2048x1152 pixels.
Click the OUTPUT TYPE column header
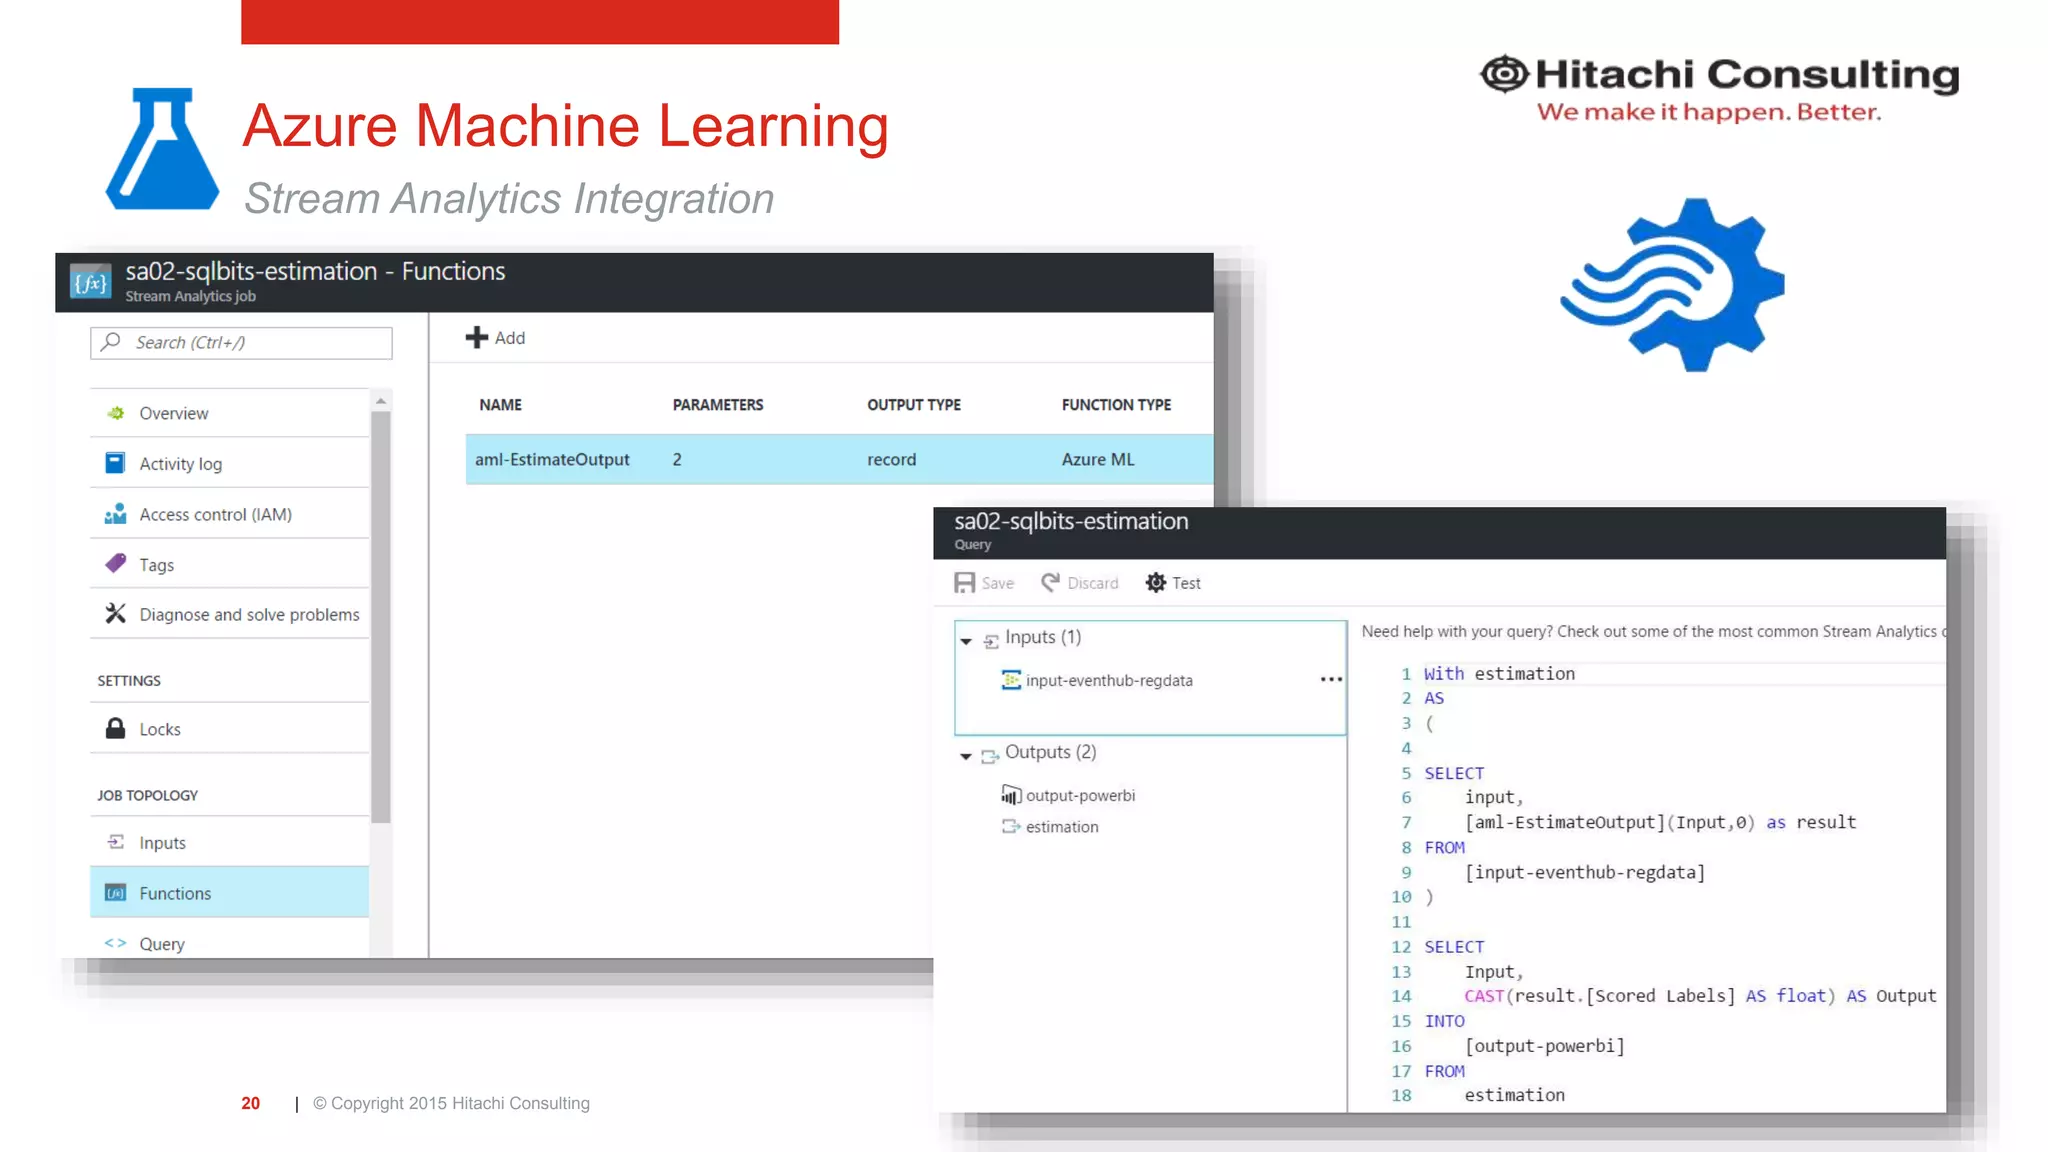click(913, 404)
